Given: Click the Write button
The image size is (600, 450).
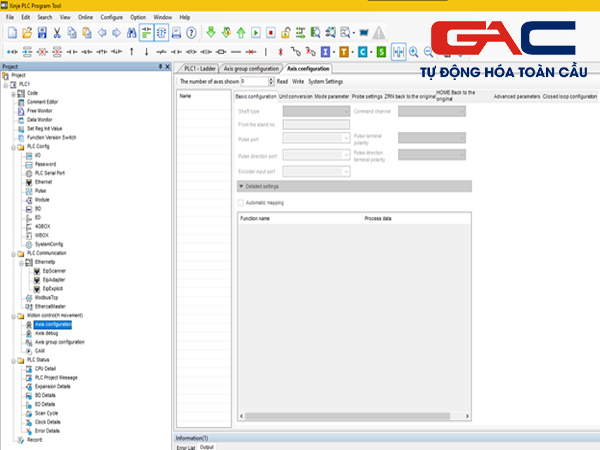Looking at the screenshot, I should click(x=298, y=80).
